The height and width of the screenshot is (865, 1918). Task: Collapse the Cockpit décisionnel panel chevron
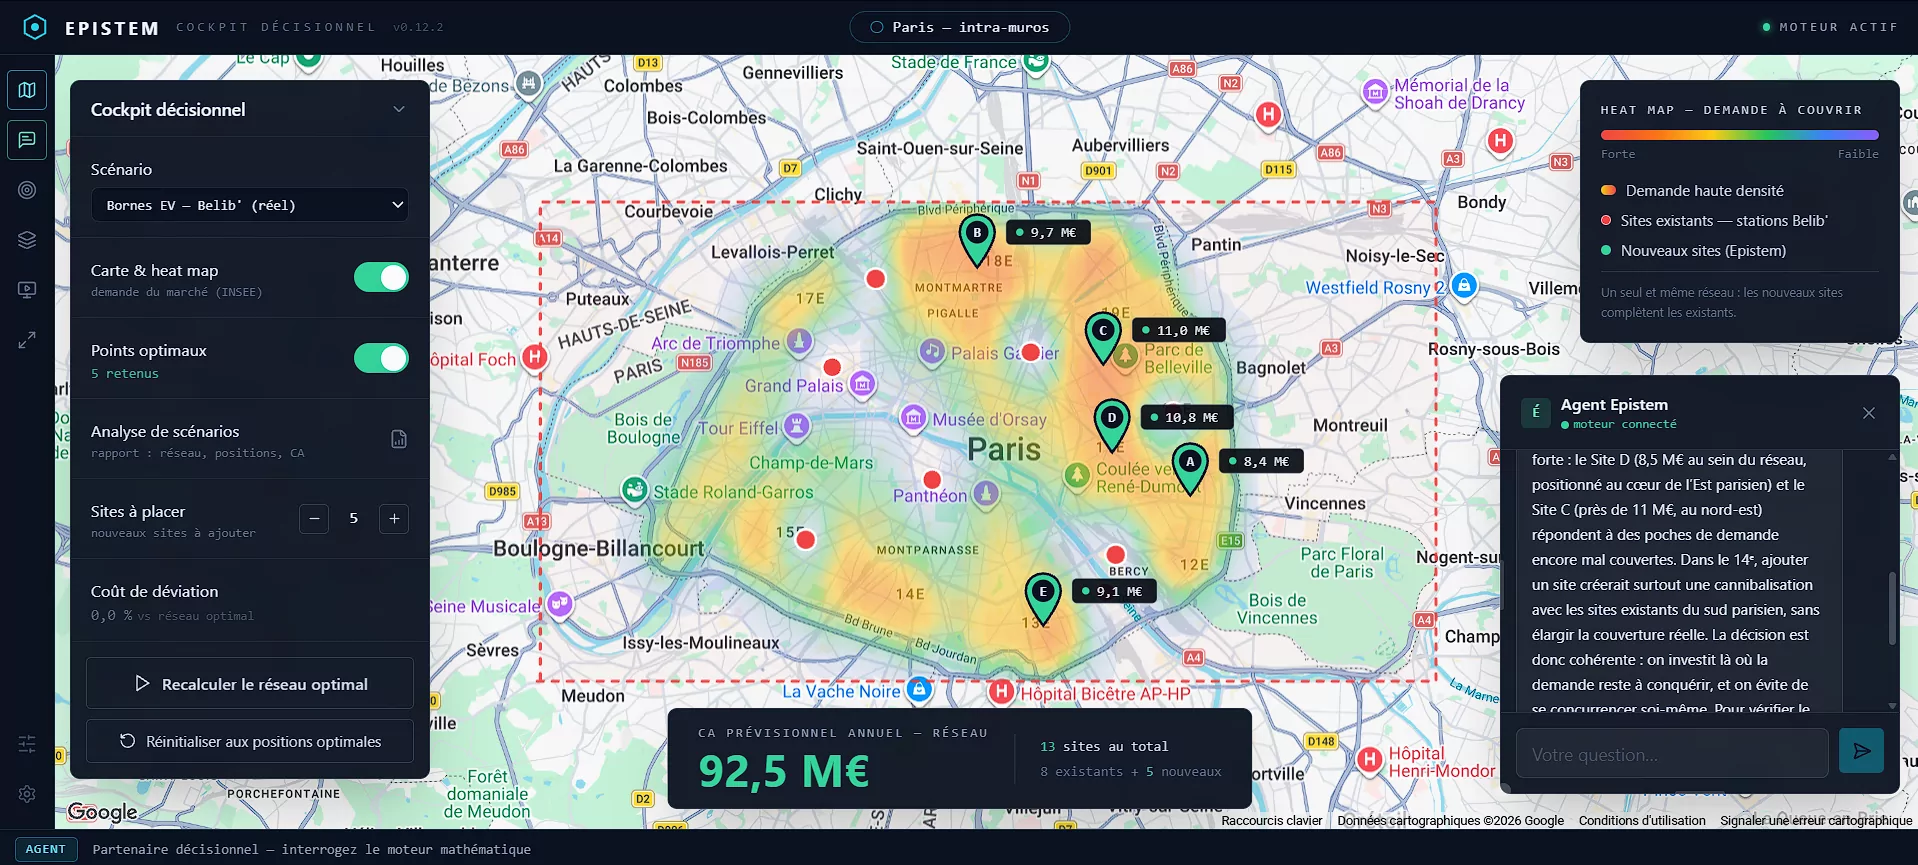point(399,110)
